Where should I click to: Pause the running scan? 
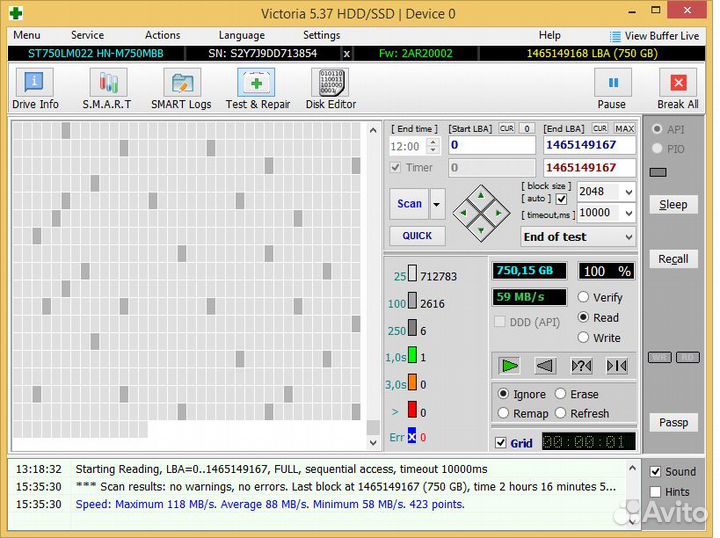(x=611, y=89)
